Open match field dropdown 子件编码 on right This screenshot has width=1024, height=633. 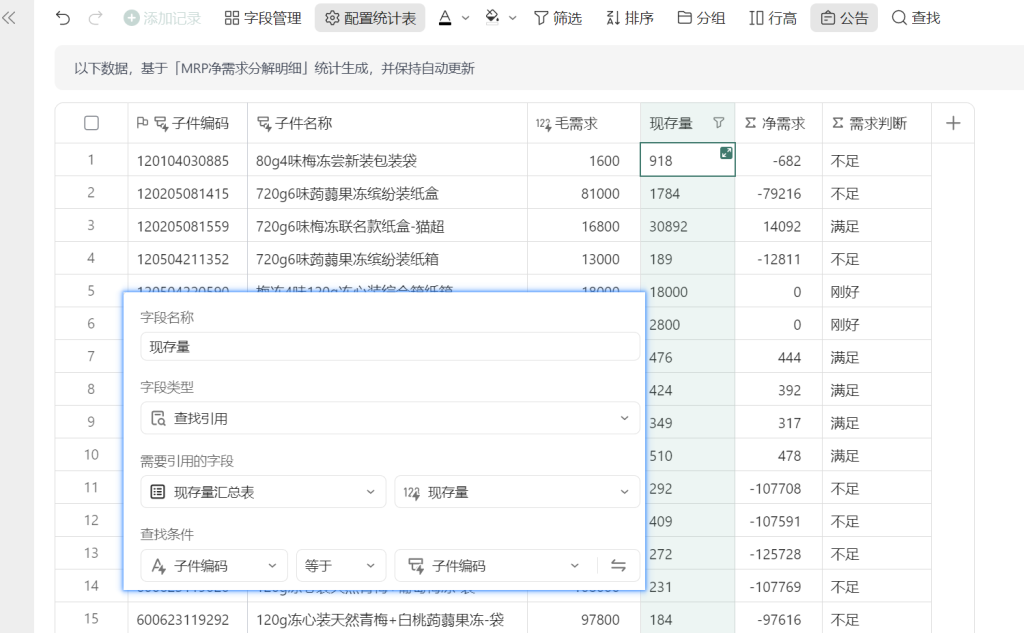(x=495, y=566)
